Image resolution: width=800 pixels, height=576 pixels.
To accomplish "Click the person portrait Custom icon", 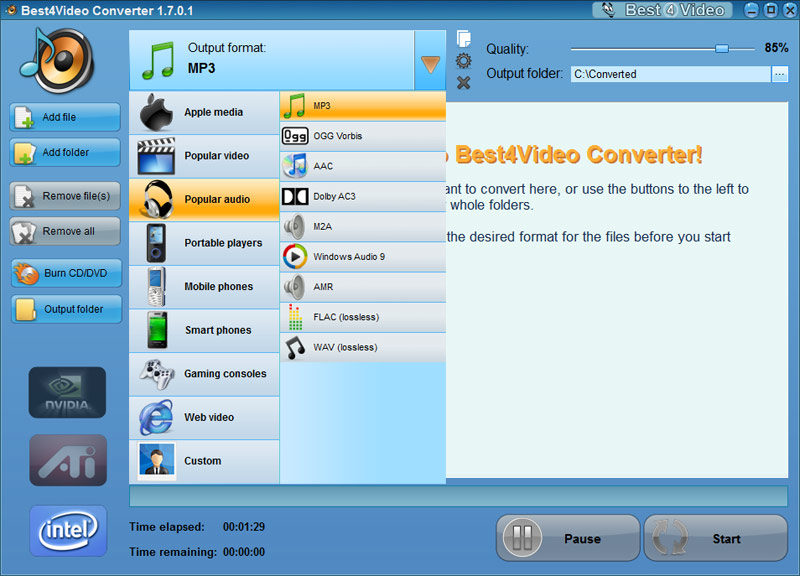I will coord(157,461).
